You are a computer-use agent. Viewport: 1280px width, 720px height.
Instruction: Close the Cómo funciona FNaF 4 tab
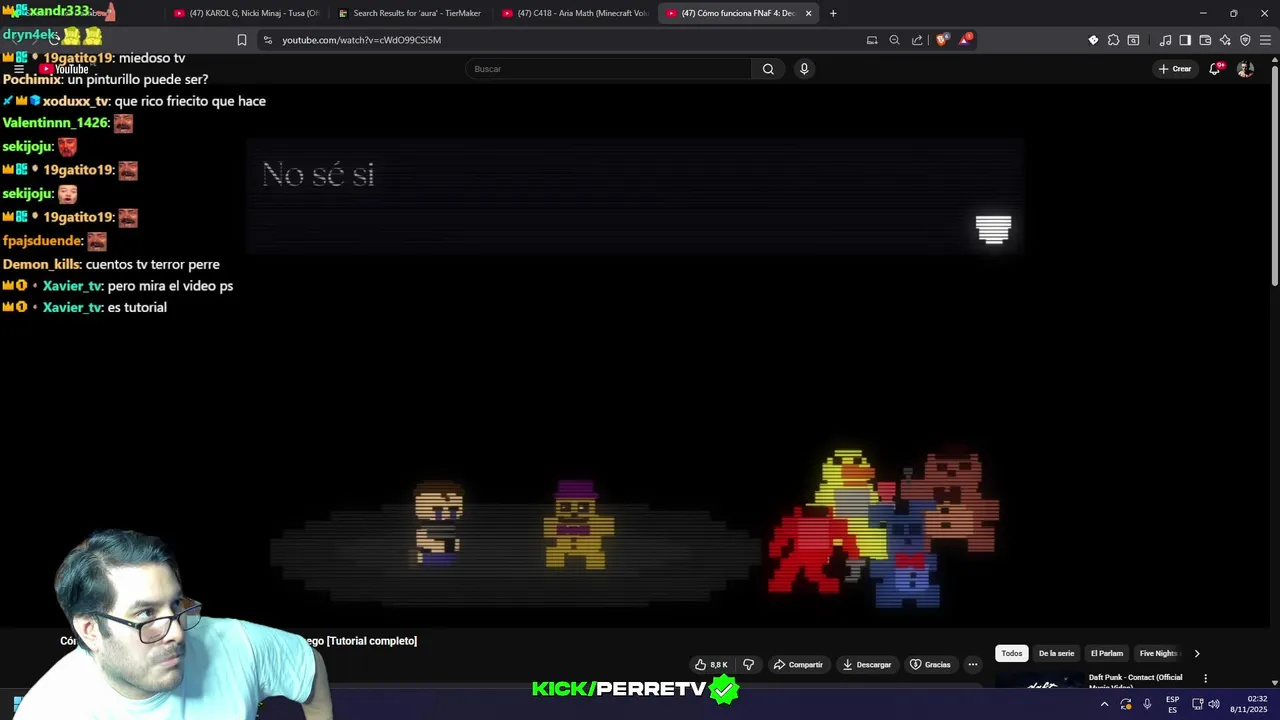pyautogui.click(x=808, y=13)
